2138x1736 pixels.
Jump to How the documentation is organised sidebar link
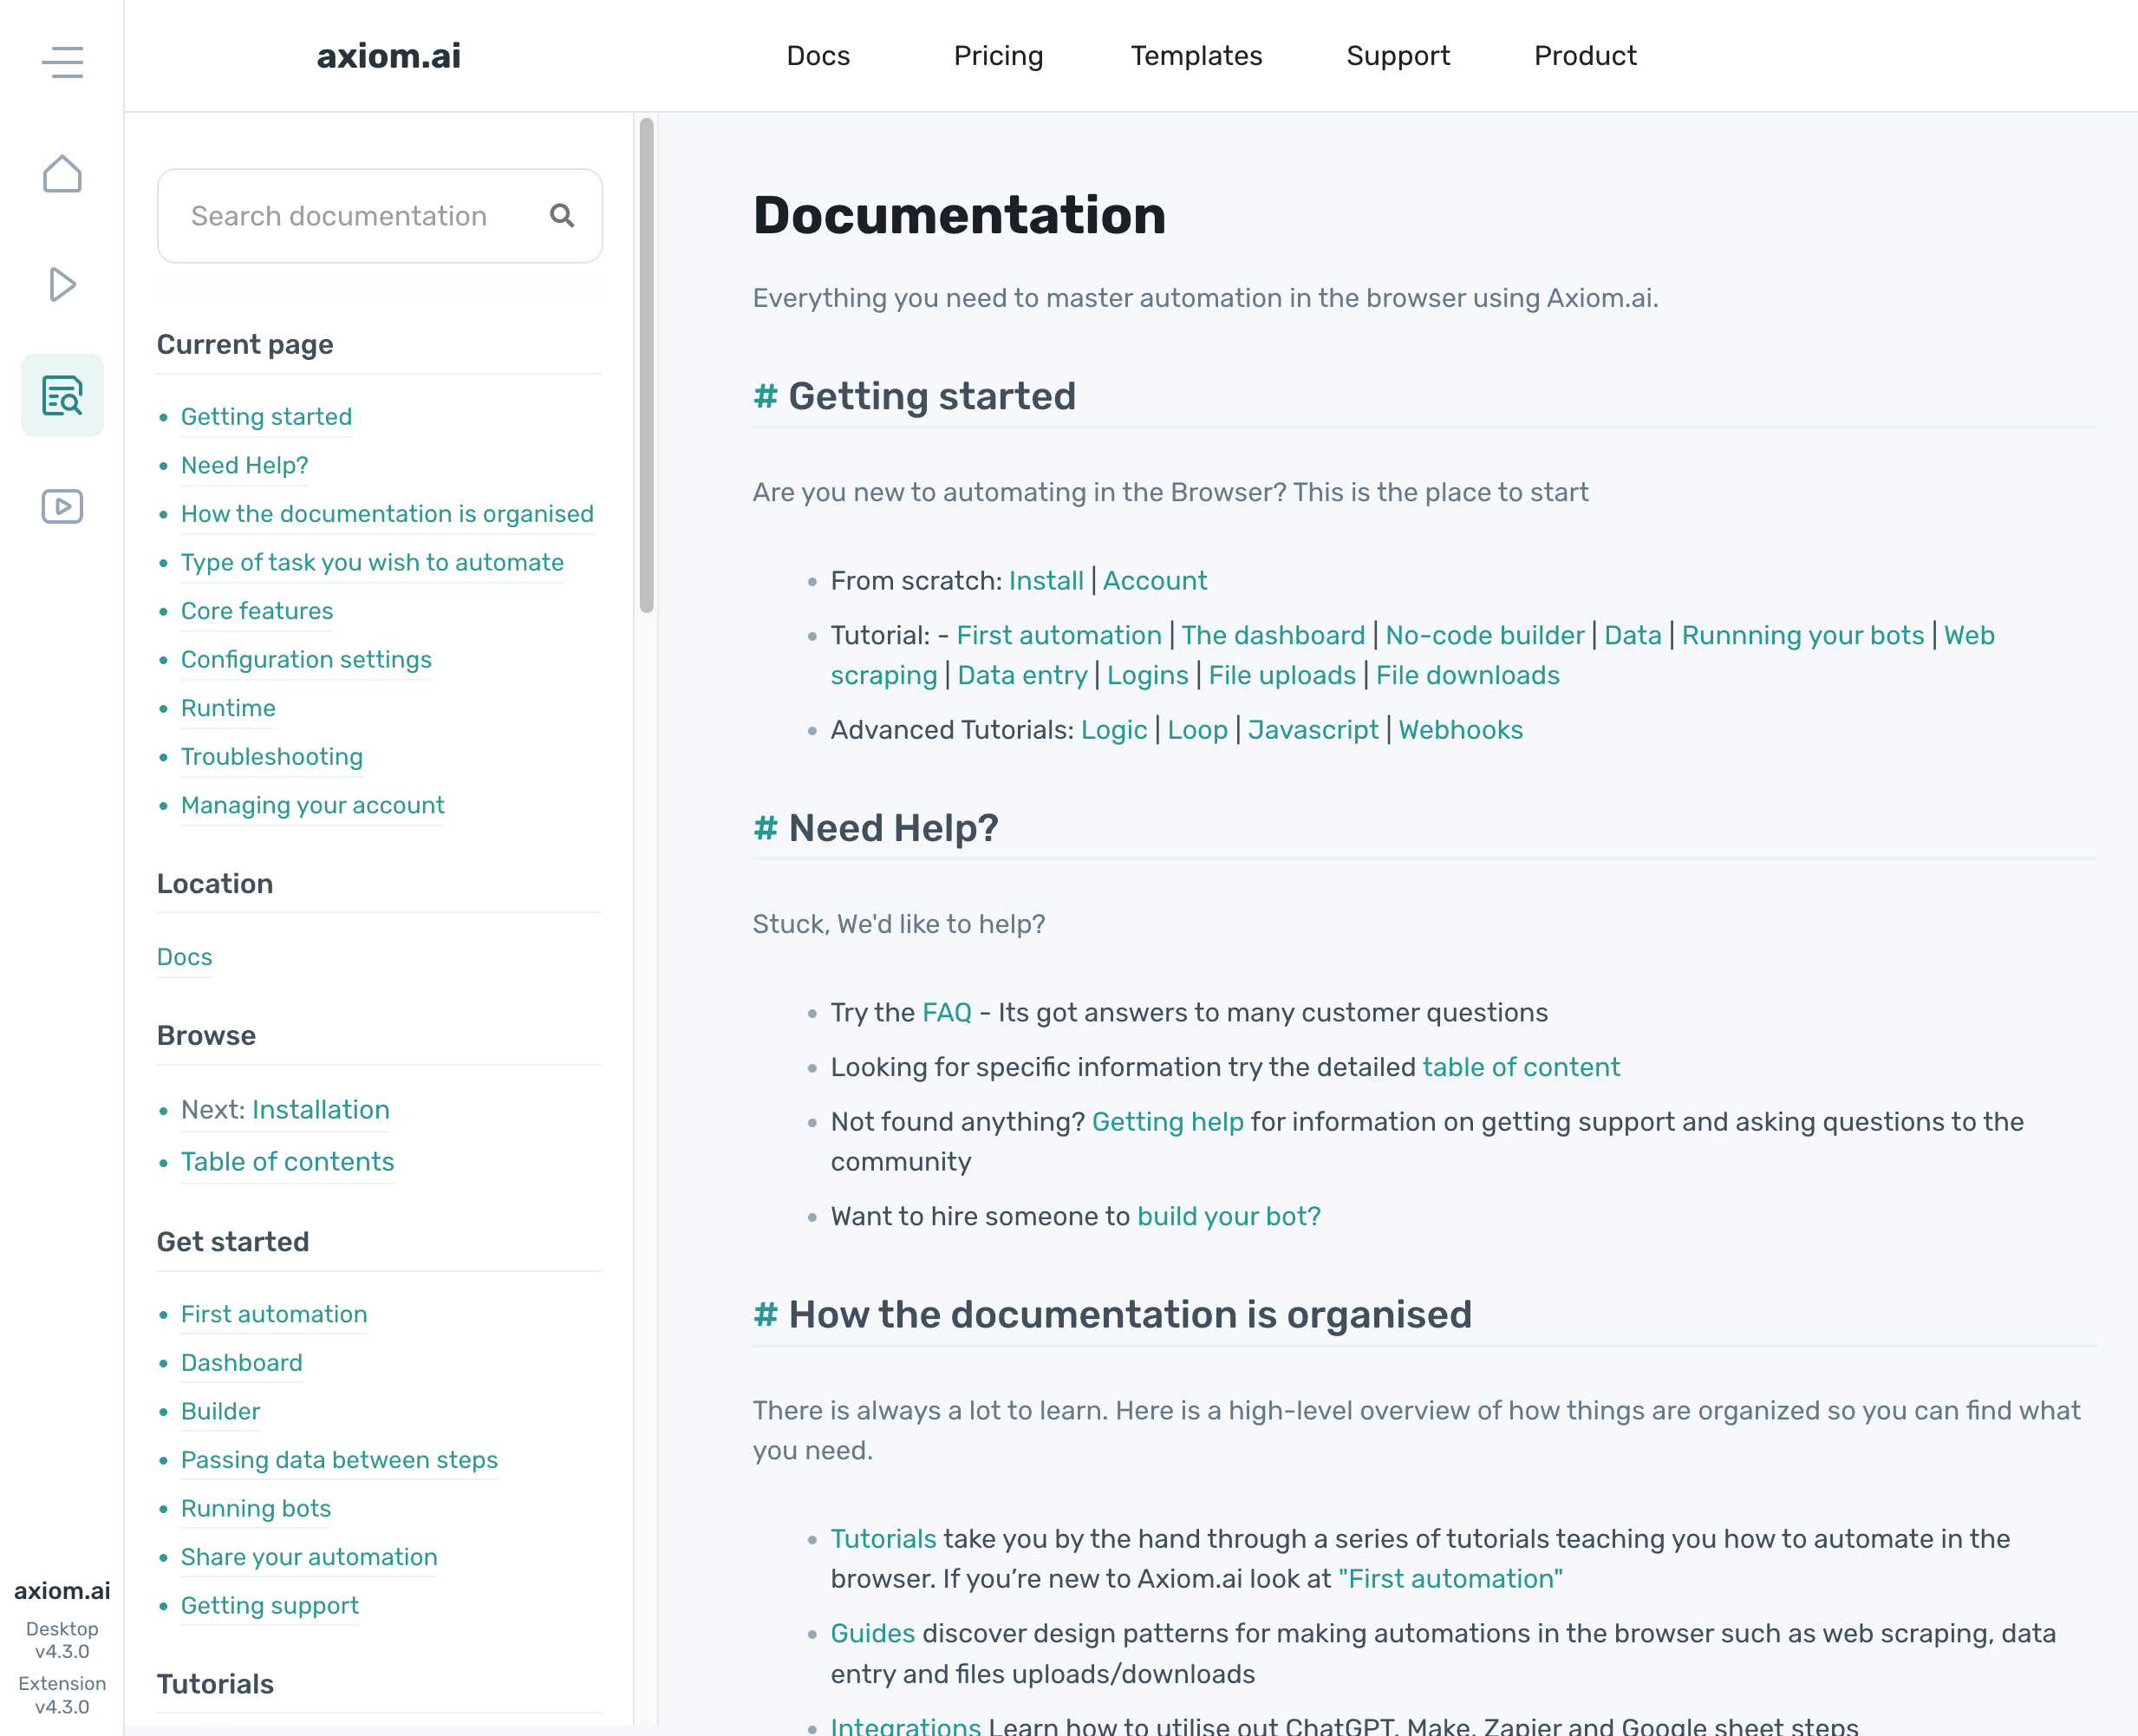(x=387, y=514)
